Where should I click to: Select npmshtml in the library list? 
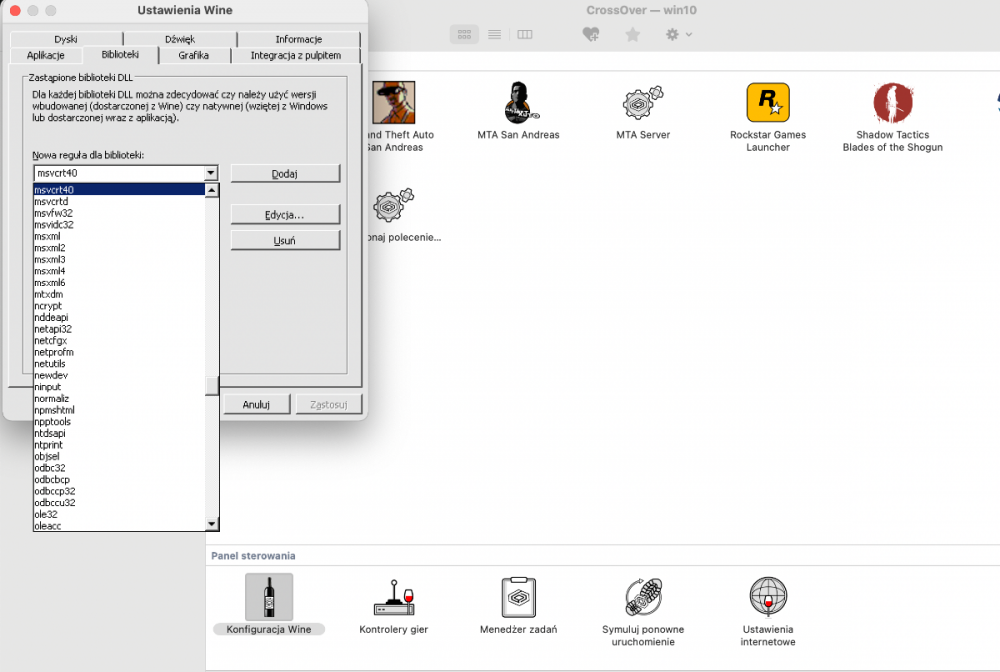tap(119, 410)
